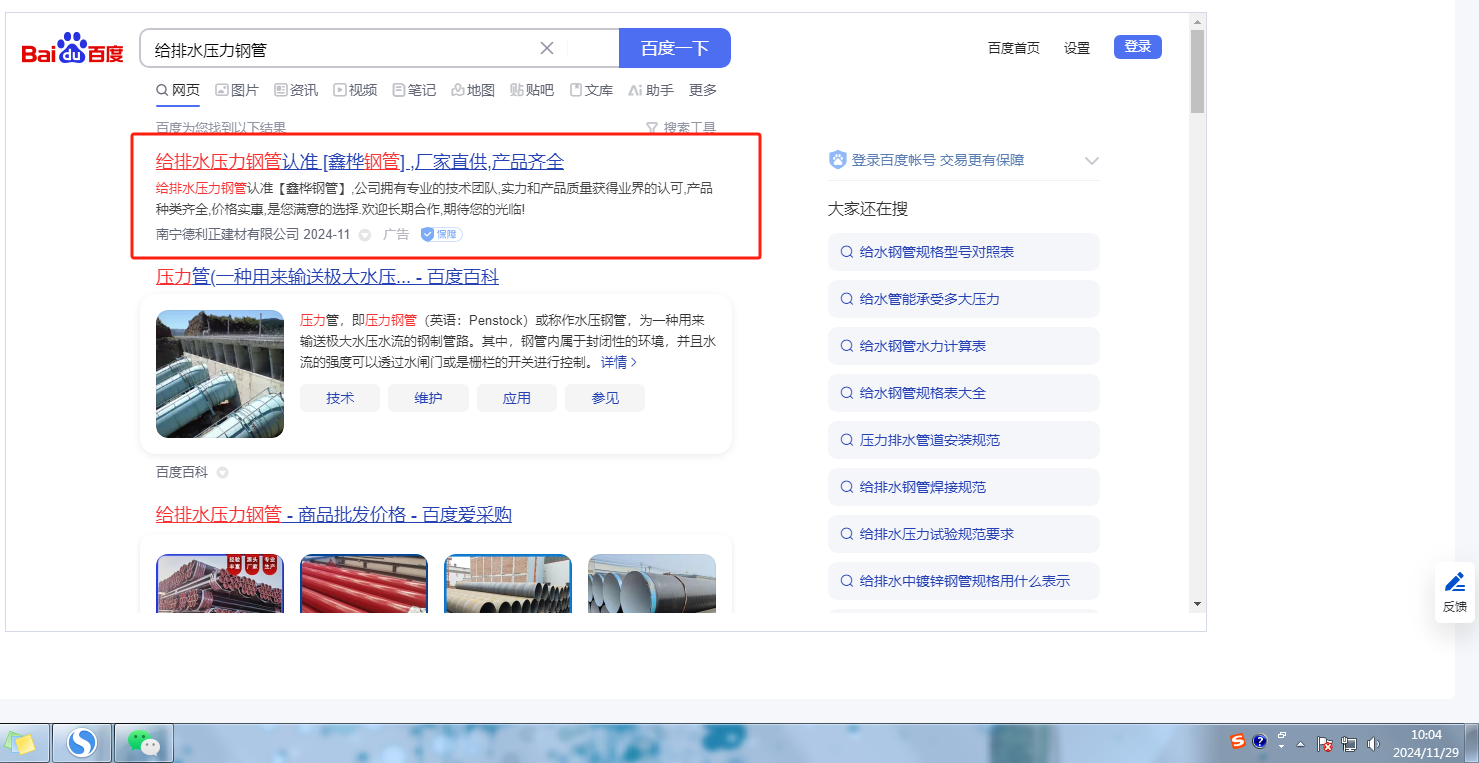Click the Sogou input method tray icon
Screen dimensions: 1479x763
tap(1238, 742)
